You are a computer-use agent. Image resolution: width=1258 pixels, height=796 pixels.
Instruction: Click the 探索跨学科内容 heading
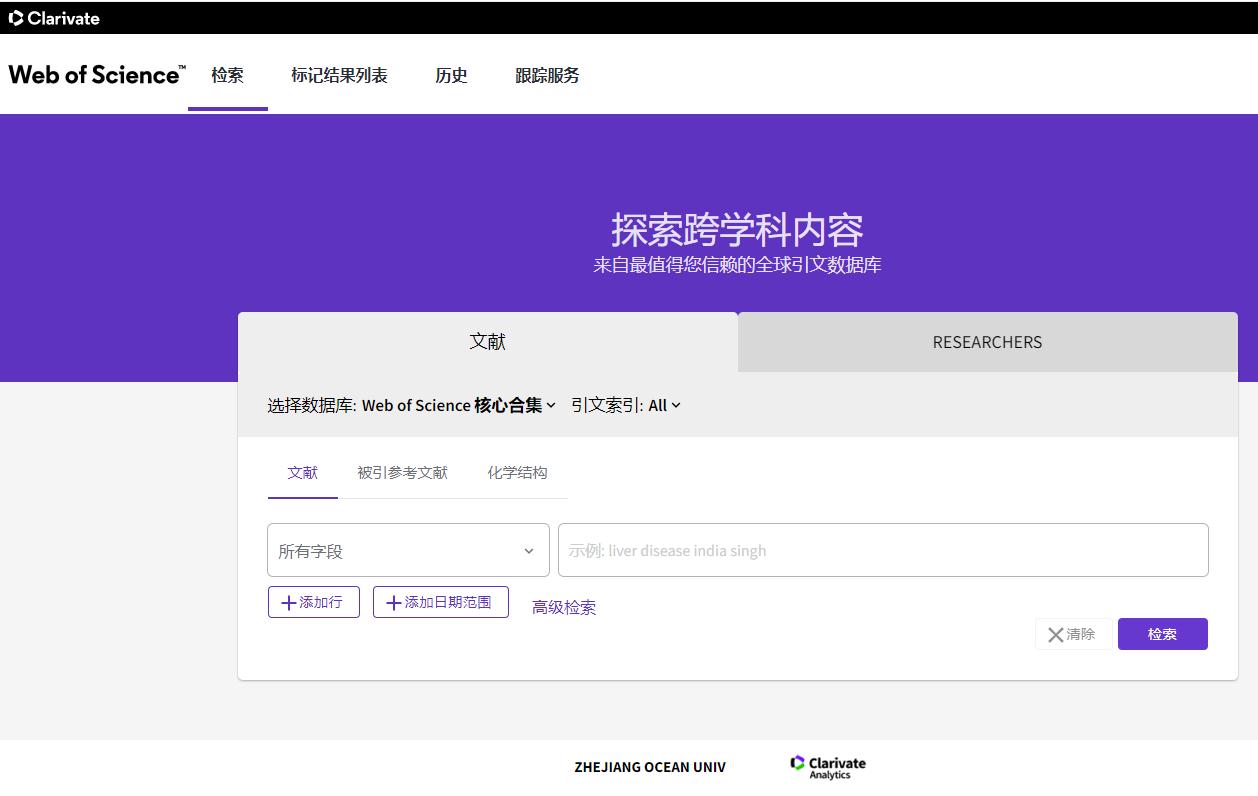coord(737,230)
